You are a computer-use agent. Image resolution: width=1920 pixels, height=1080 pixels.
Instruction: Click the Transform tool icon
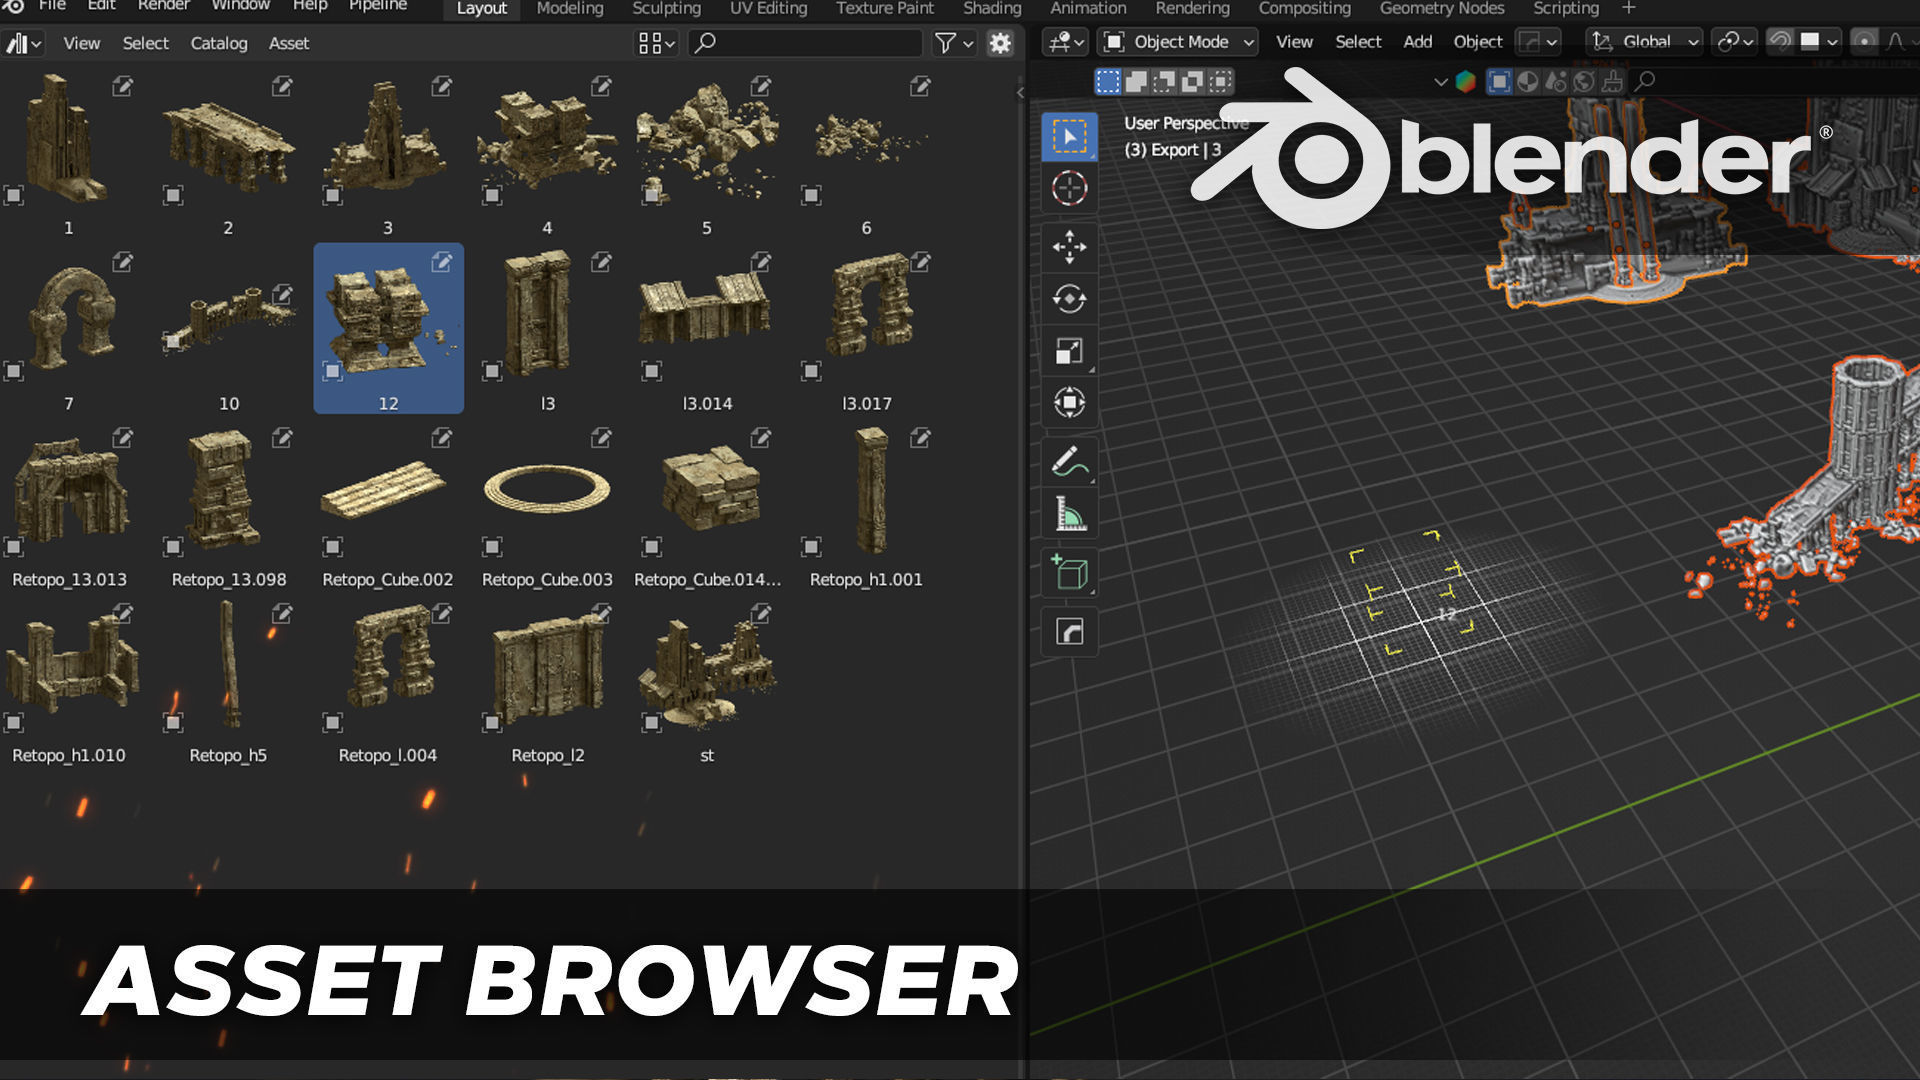click(1069, 403)
